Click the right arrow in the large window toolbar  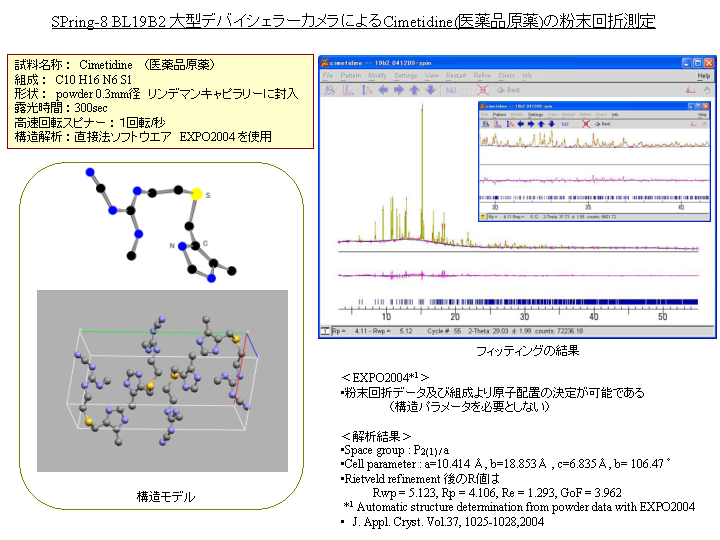click(399, 90)
